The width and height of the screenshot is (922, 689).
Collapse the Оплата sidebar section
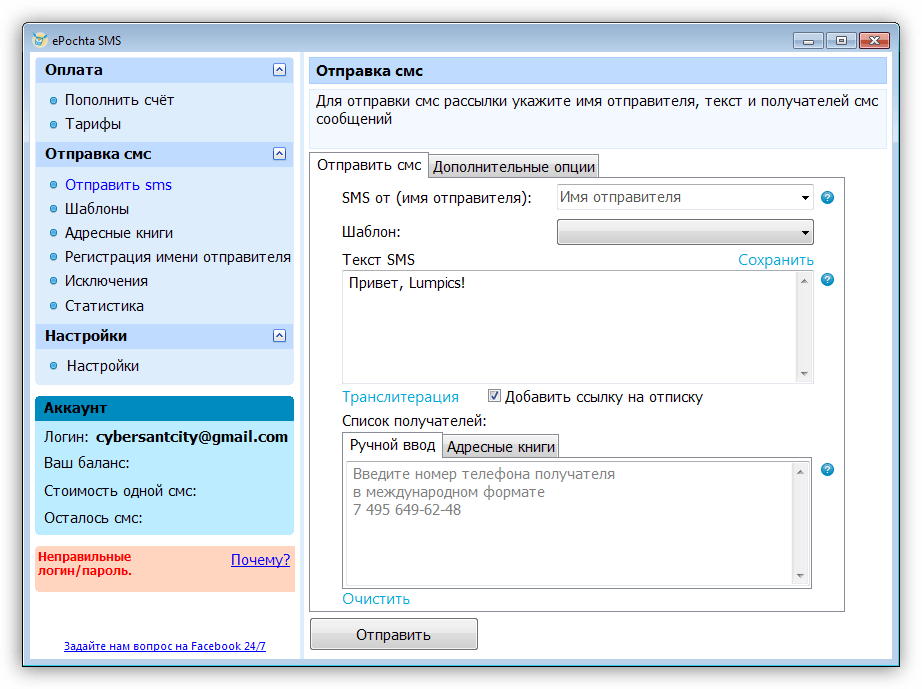point(279,70)
